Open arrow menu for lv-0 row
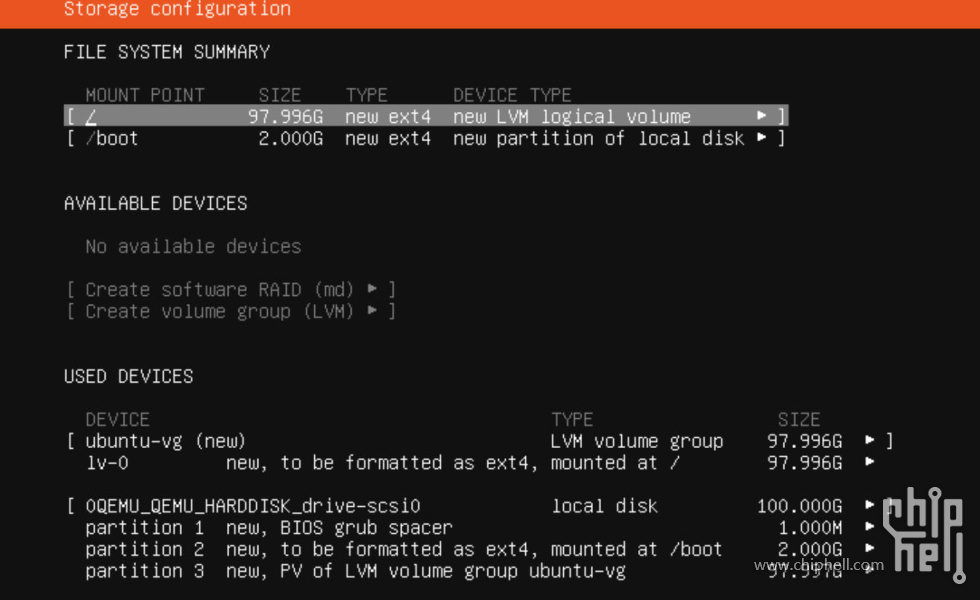Image resolution: width=980 pixels, height=600 pixels. click(x=869, y=462)
